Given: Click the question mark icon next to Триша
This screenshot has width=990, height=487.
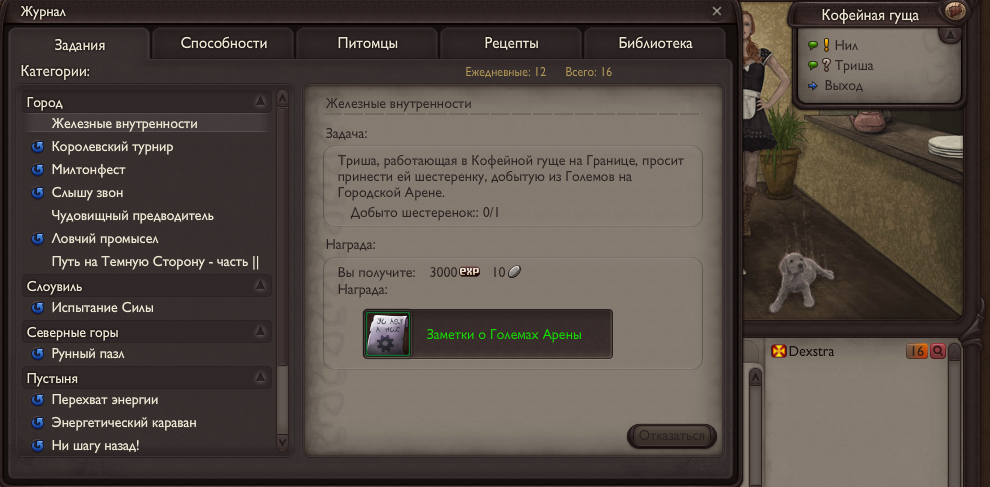Looking at the screenshot, I should (x=826, y=65).
